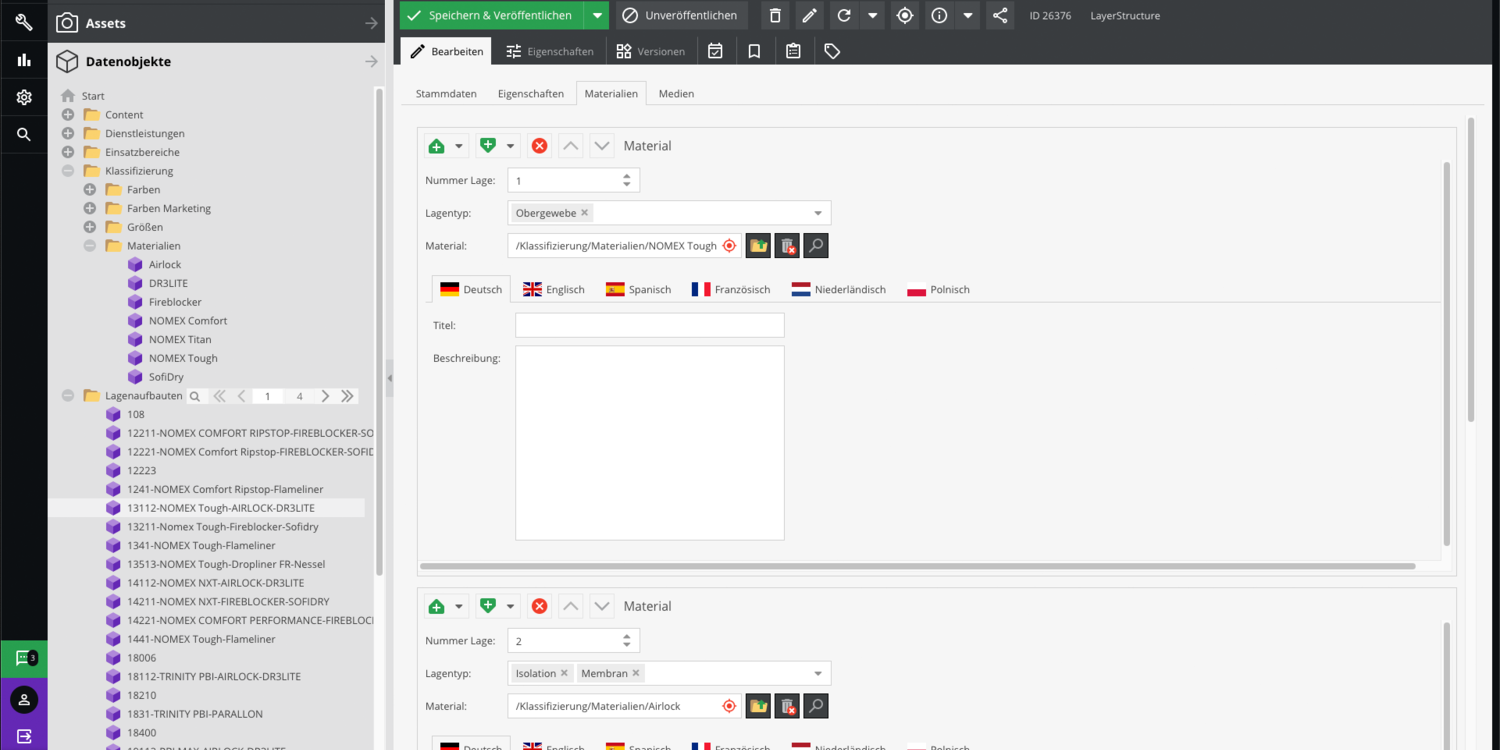Collapse the Klassifizierung folder
The height and width of the screenshot is (750, 1500).
point(68,171)
